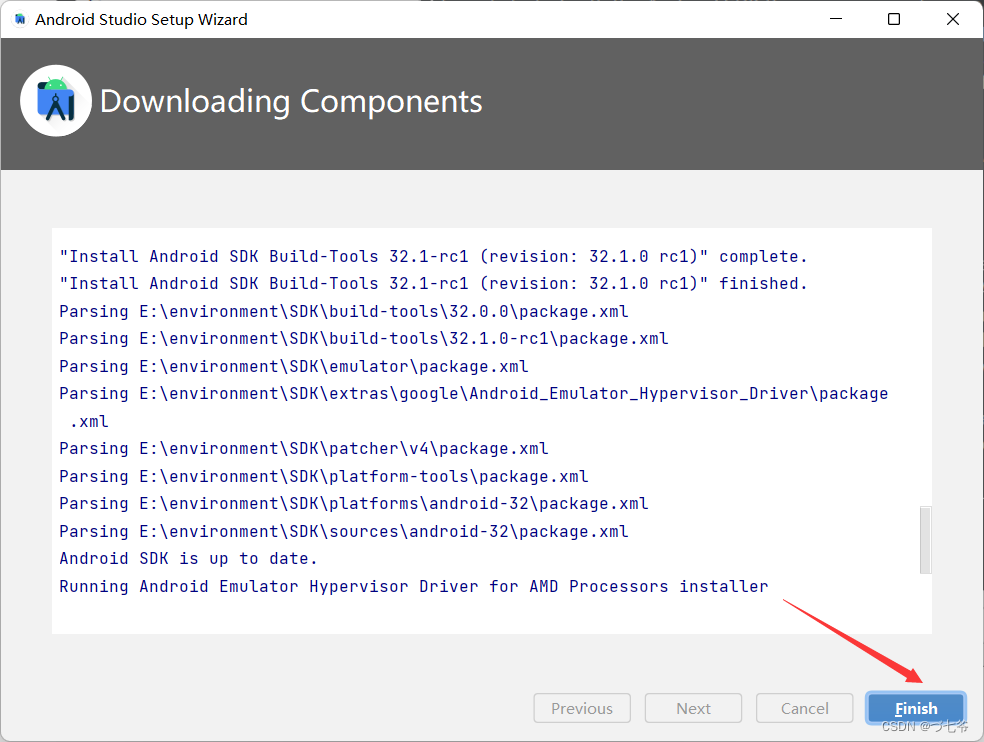The width and height of the screenshot is (984, 742).
Task: Click the build-tools\32.1.0-rc1\package.xml line
Action: click(x=364, y=338)
